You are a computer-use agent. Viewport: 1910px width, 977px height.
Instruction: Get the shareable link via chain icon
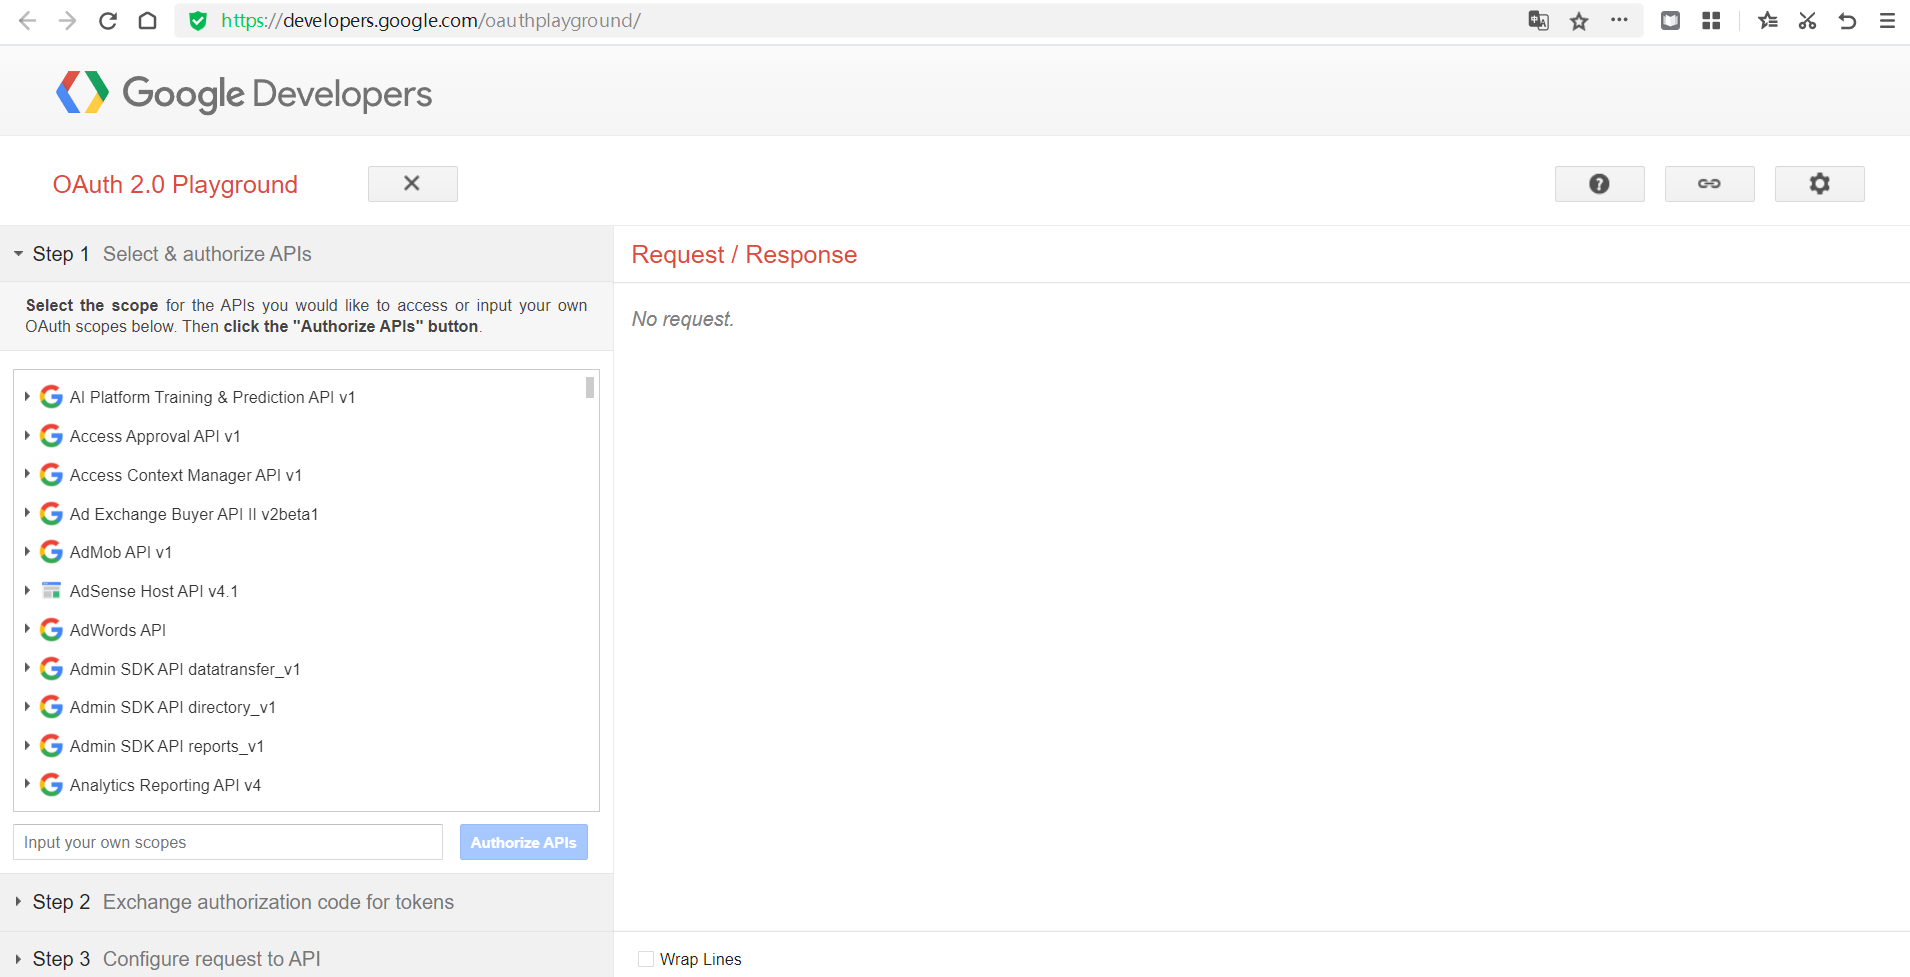(1709, 184)
